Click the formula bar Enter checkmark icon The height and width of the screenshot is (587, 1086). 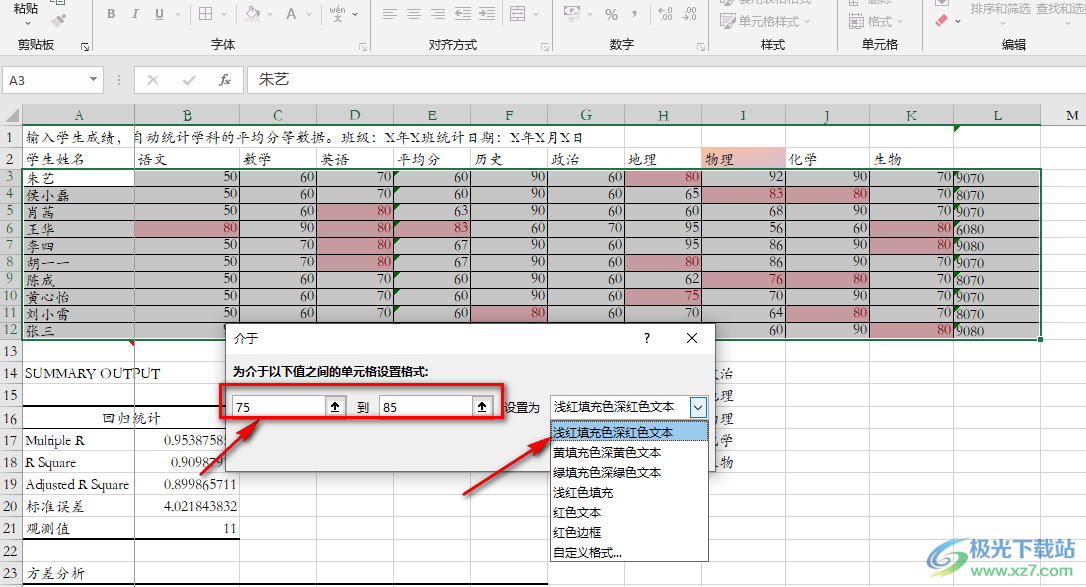coord(189,80)
